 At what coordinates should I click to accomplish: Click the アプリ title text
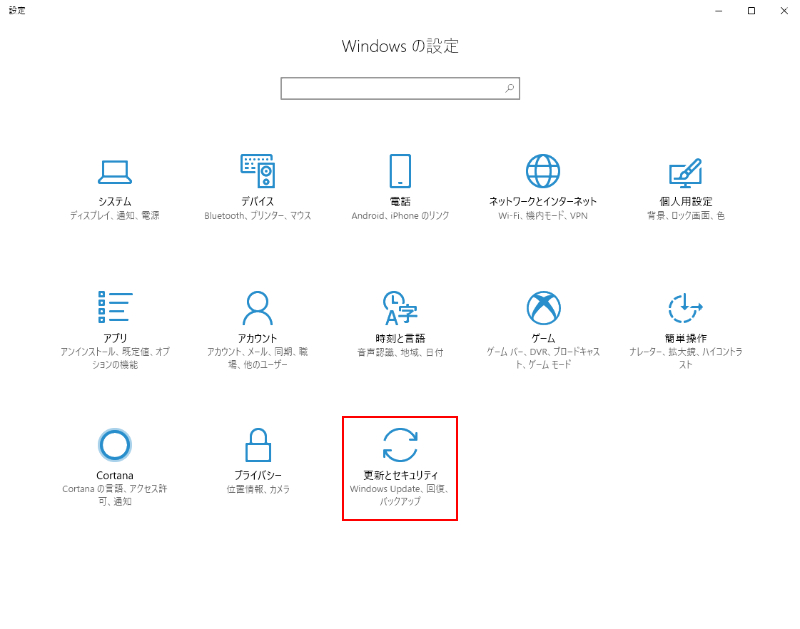pos(115,338)
